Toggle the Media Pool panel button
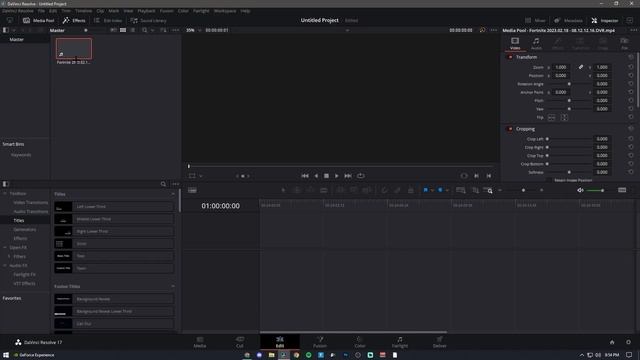Image resolution: width=640 pixels, height=360 pixels. pos(38,20)
